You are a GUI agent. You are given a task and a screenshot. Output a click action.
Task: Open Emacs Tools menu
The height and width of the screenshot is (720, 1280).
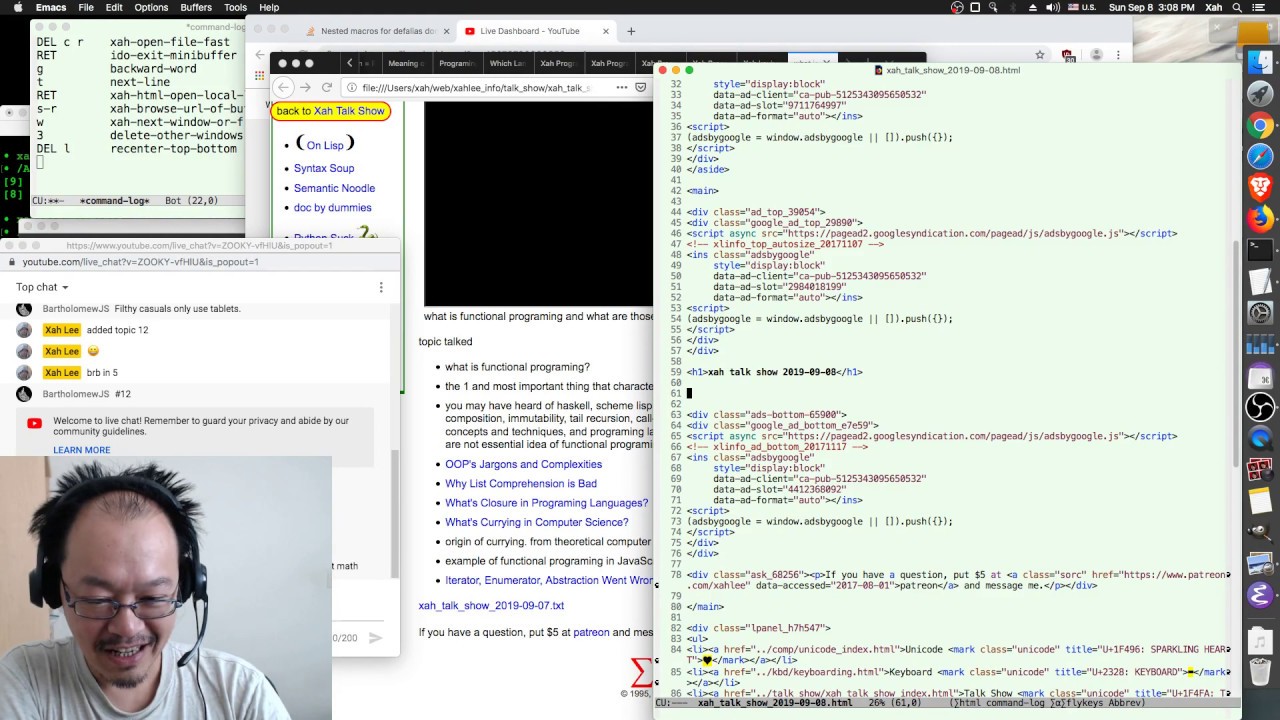(x=235, y=8)
